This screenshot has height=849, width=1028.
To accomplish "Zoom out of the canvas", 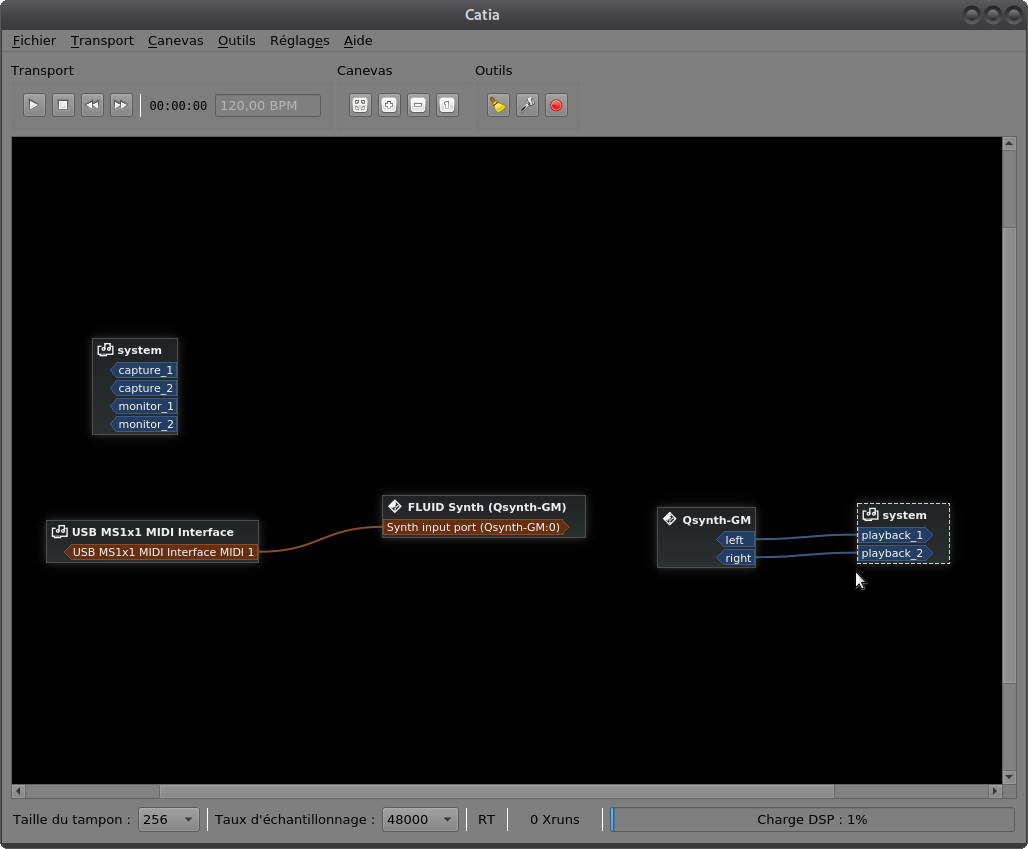I will (418, 105).
